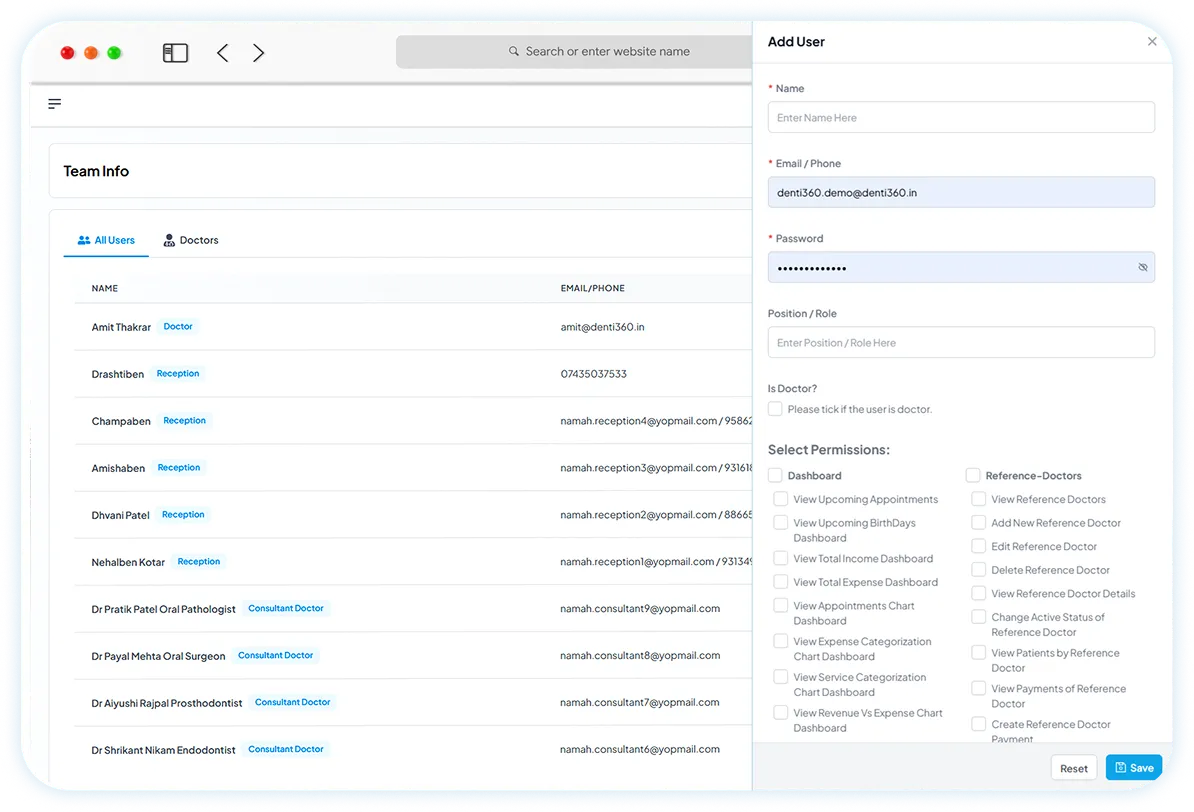Viewport: 1194px width, 812px height.
Task: Check View Patients by Reference Doctor
Action: [979, 653]
